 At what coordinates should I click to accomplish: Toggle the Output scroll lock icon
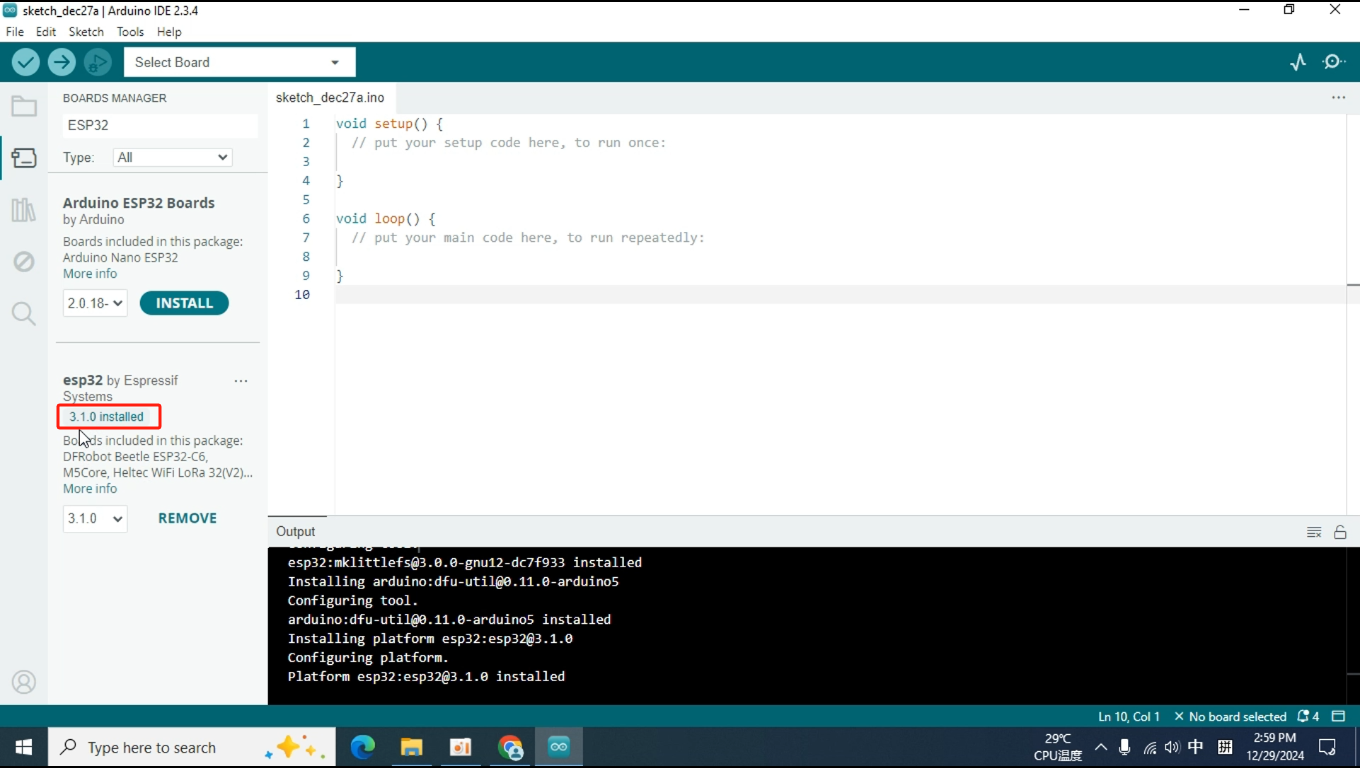(1340, 532)
